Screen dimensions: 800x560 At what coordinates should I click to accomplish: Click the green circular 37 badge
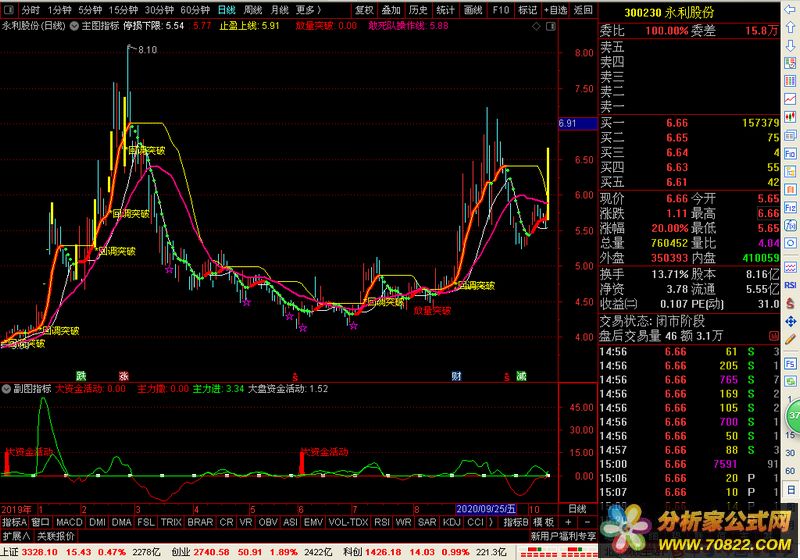793,415
